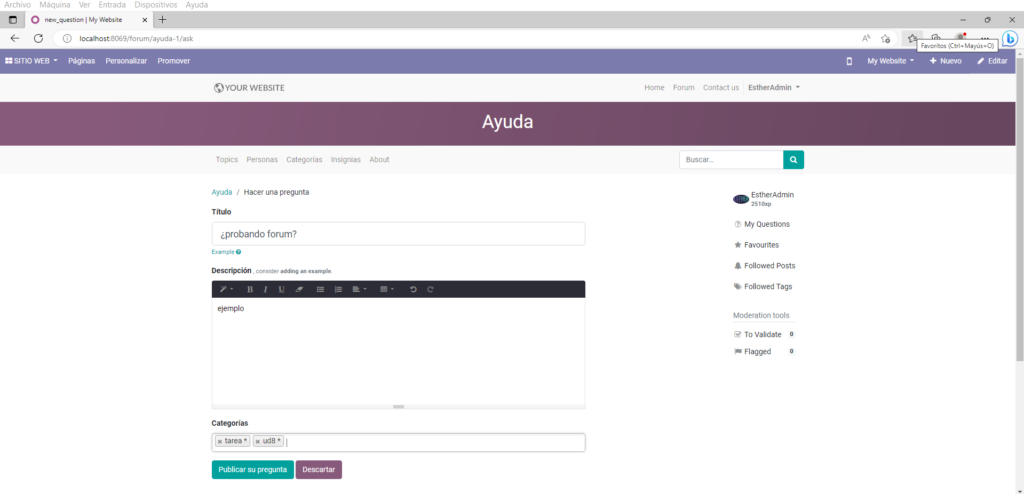This screenshot has width=1024, height=494.
Task: Remove the 'tarea' category tag
Action: click(220, 441)
